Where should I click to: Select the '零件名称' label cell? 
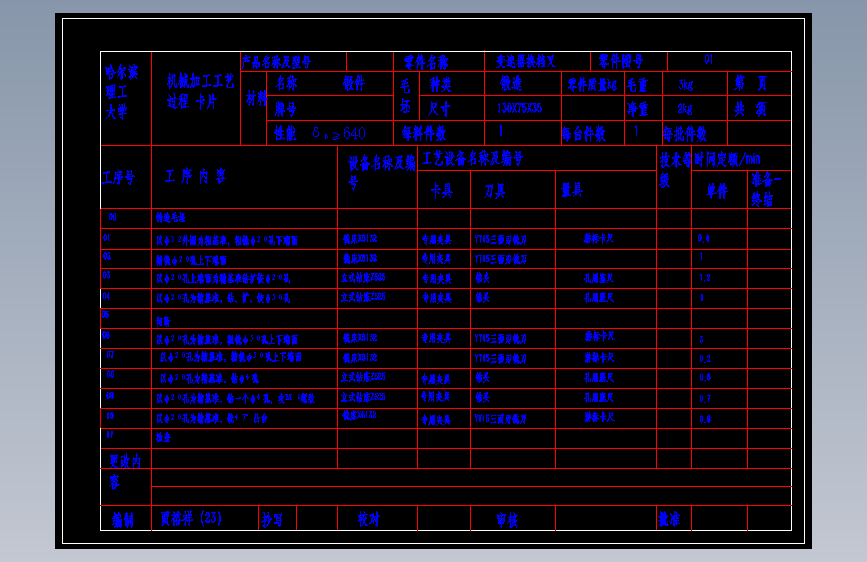click(x=426, y=62)
